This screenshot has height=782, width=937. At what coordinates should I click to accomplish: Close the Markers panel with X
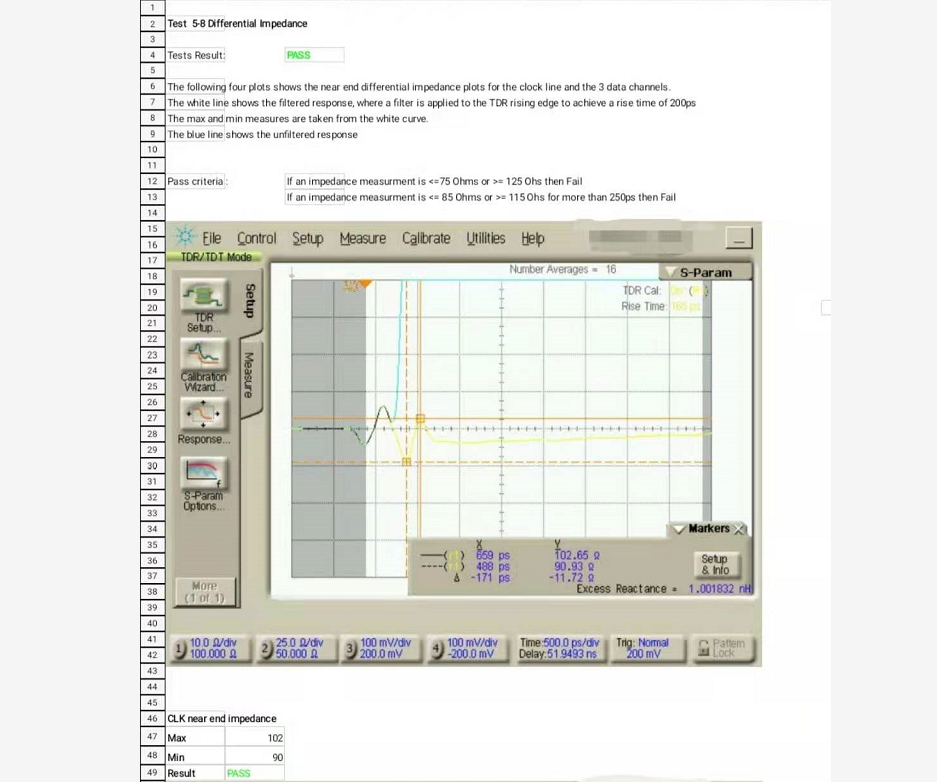tap(740, 529)
